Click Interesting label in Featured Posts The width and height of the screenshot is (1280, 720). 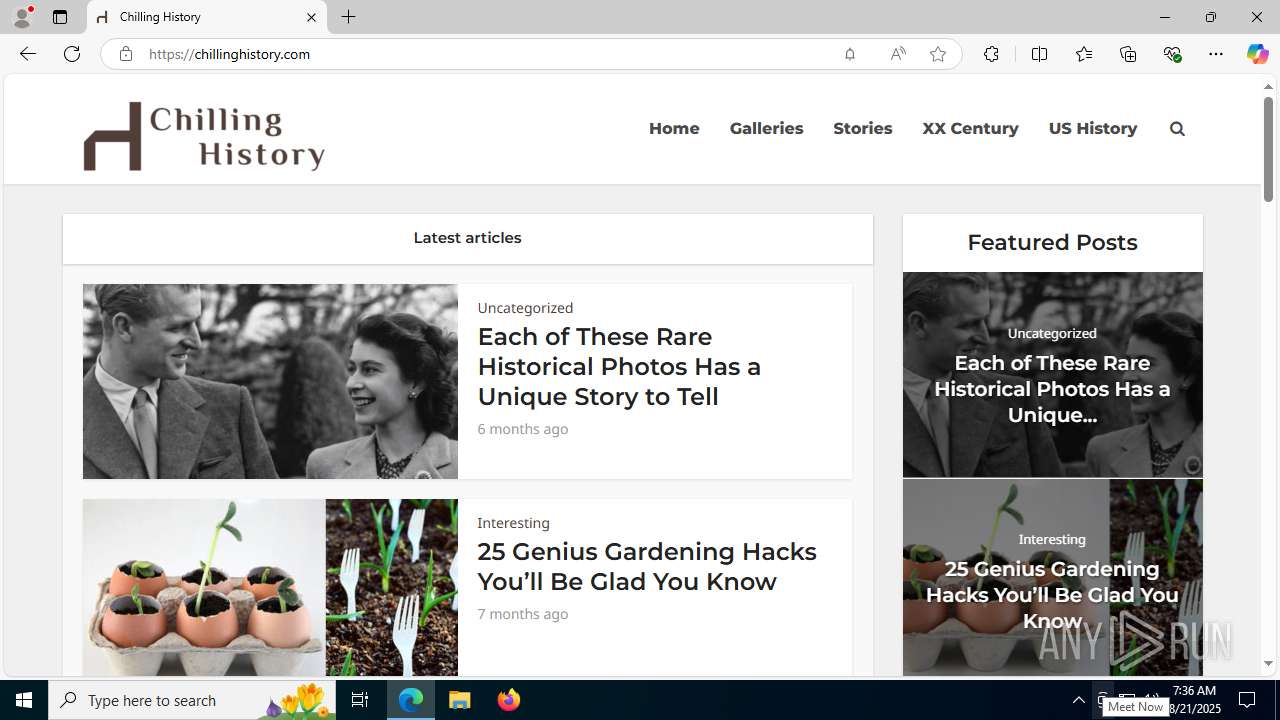(1052, 539)
